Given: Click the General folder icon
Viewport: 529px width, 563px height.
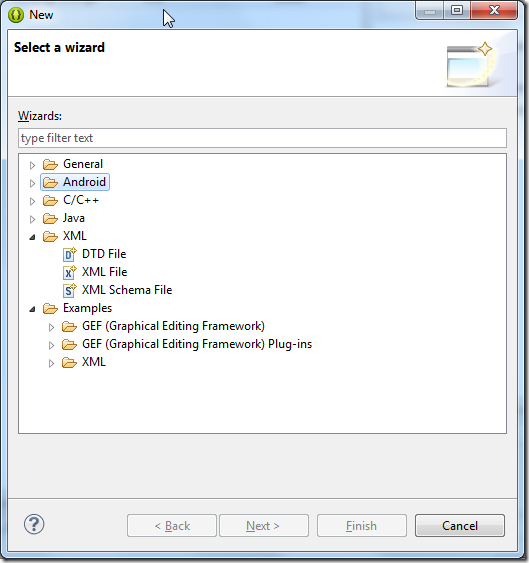Looking at the screenshot, I should pos(50,164).
